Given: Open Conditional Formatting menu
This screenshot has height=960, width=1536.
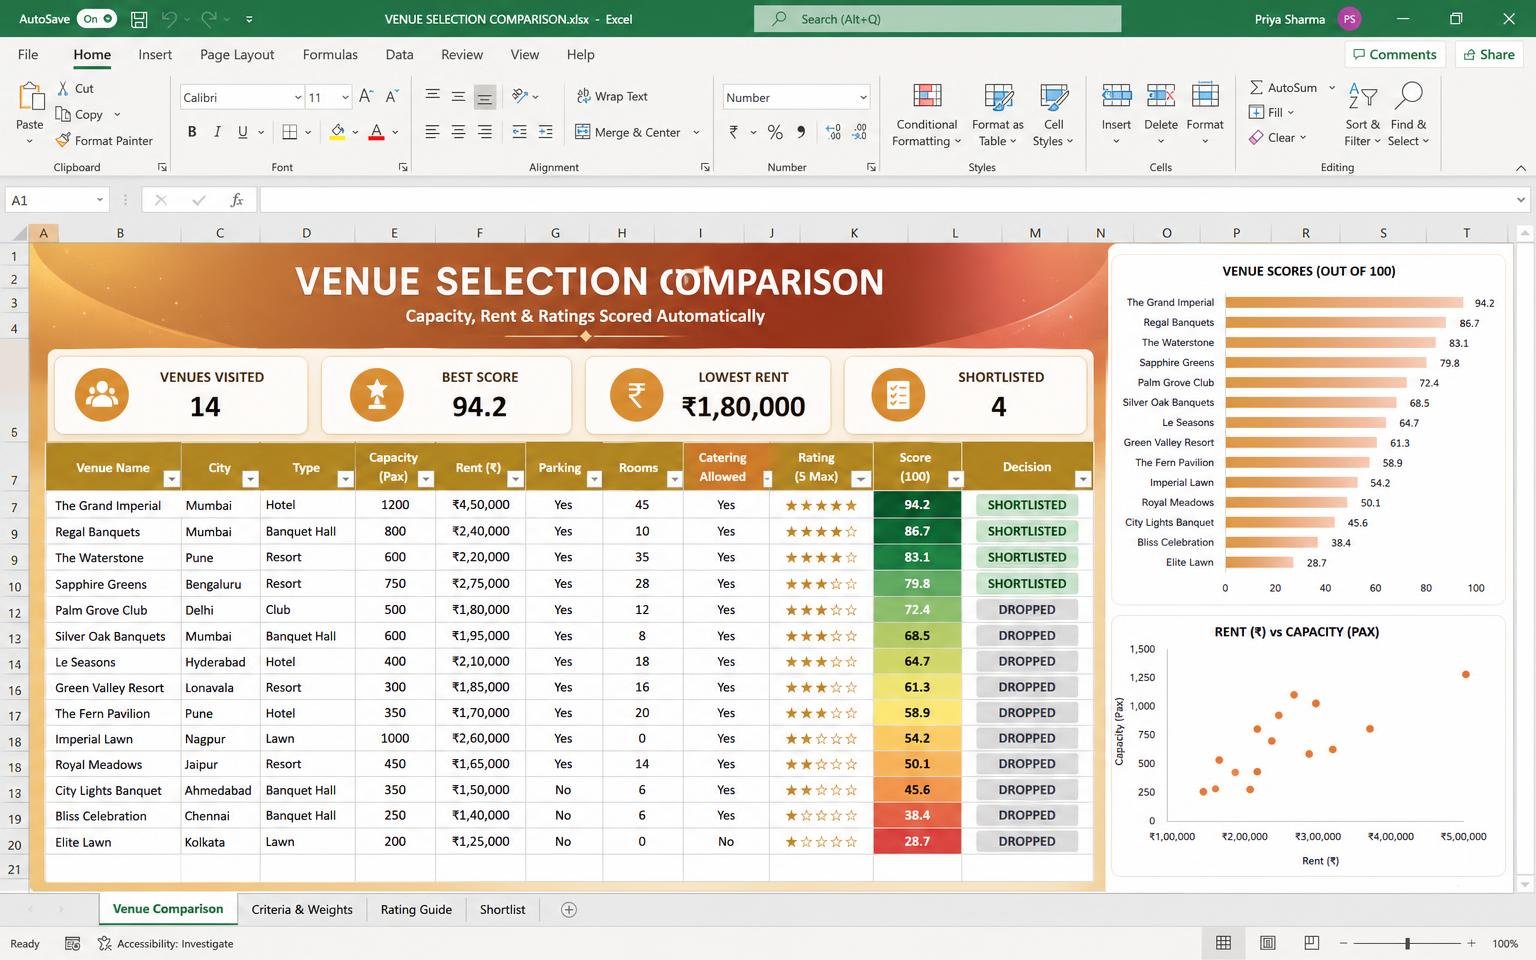Looking at the screenshot, I should 927,115.
